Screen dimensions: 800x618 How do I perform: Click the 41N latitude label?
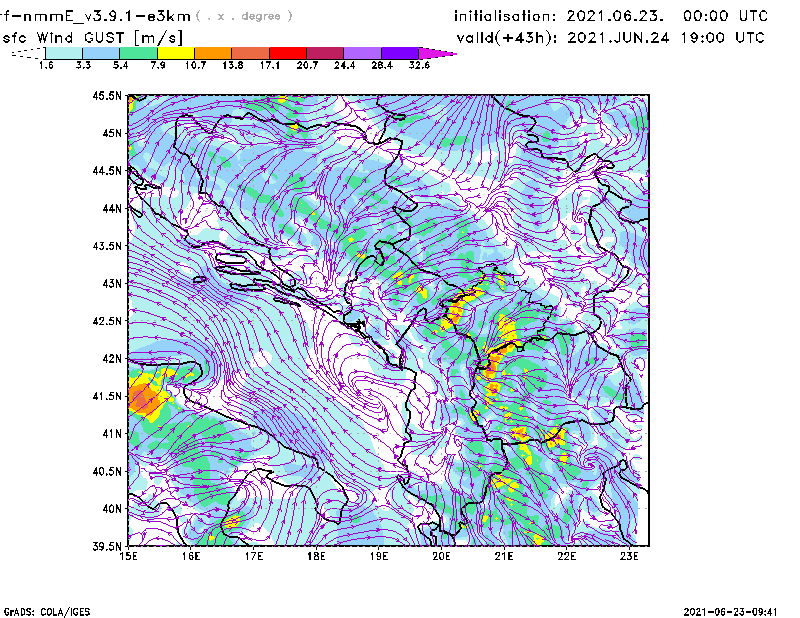pos(112,434)
